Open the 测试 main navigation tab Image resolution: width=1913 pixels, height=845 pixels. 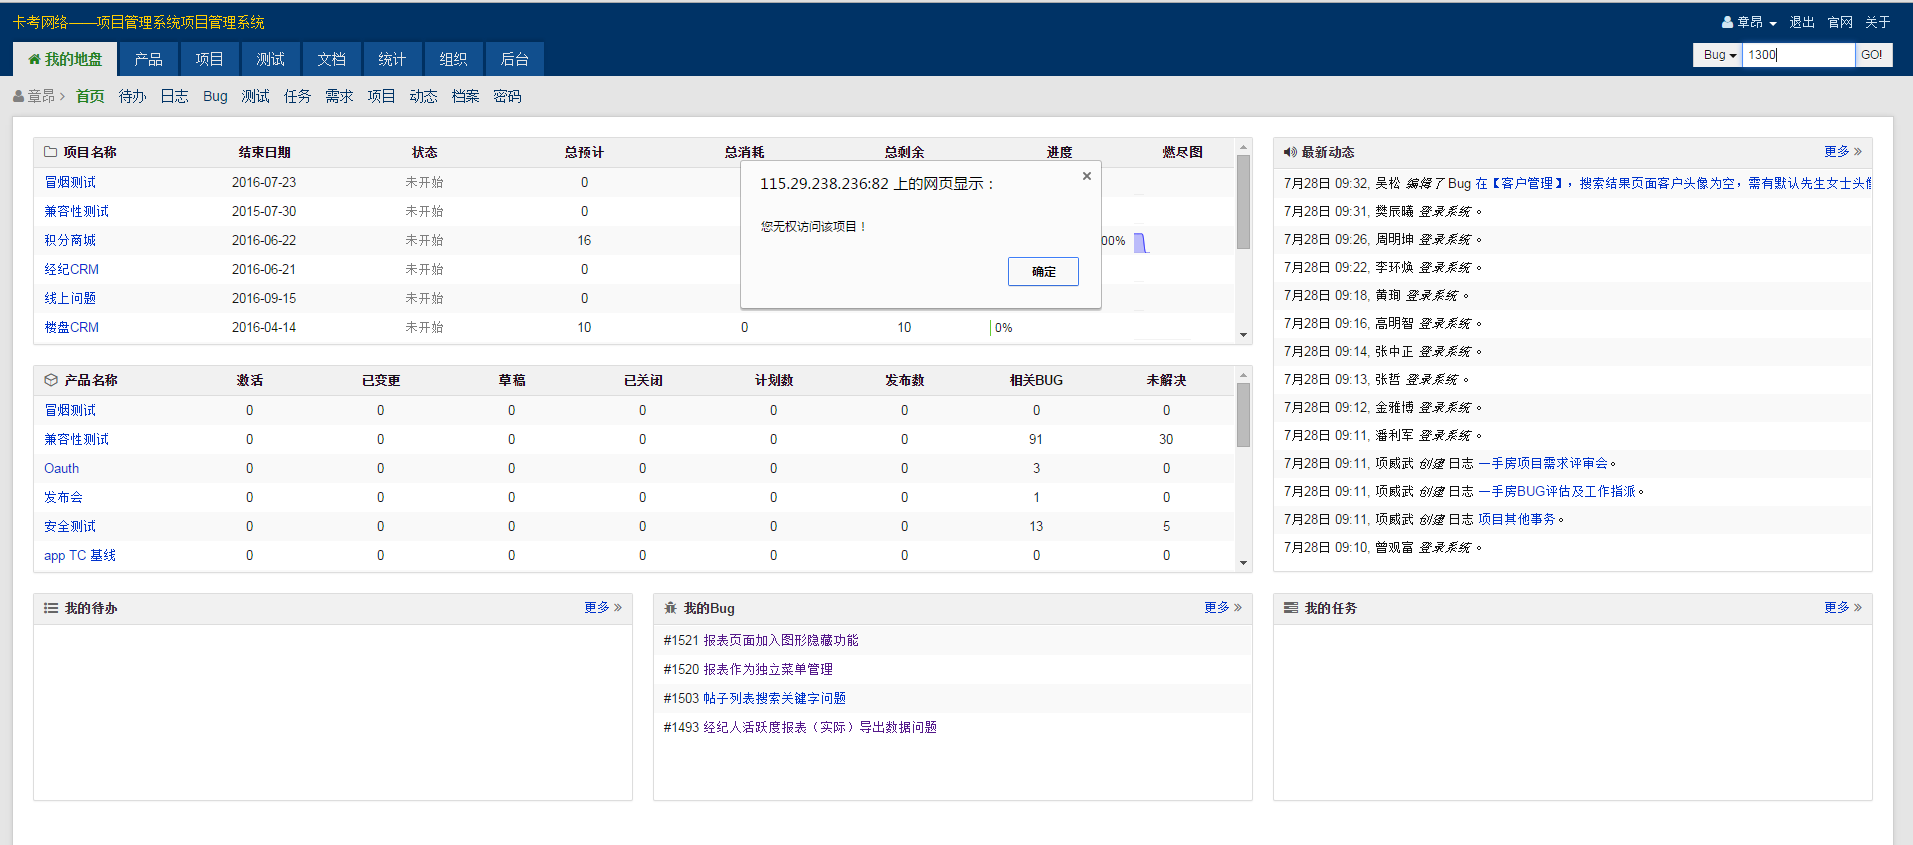(x=270, y=59)
